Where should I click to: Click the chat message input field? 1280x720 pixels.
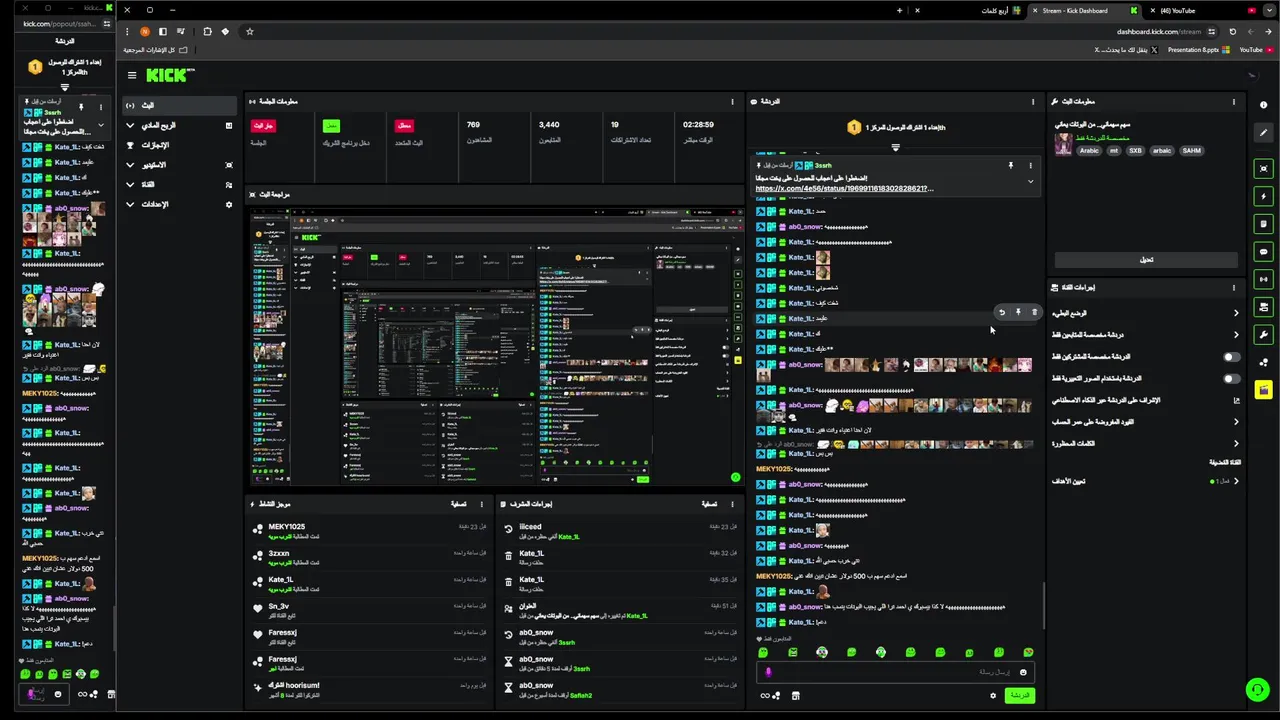click(895, 672)
